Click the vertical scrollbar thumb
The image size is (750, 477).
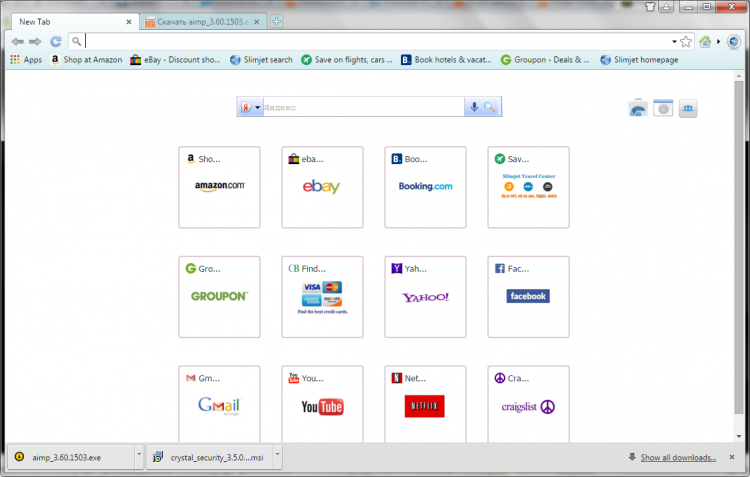pyautogui.click(x=739, y=247)
